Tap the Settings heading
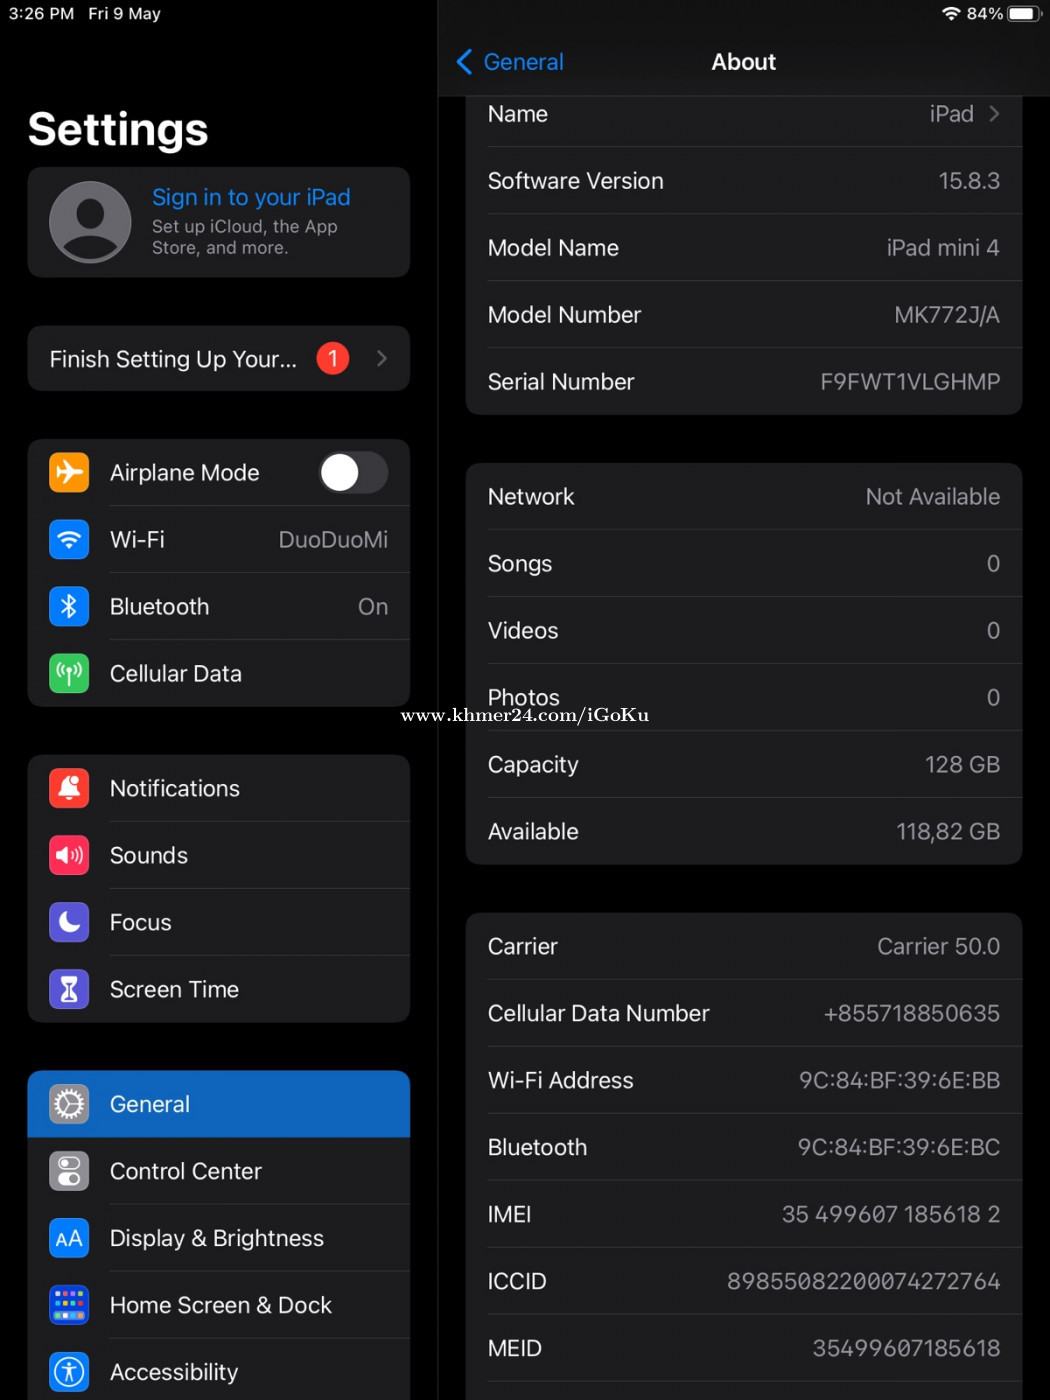Image resolution: width=1050 pixels, height=1400 pixels. point(118,130)
